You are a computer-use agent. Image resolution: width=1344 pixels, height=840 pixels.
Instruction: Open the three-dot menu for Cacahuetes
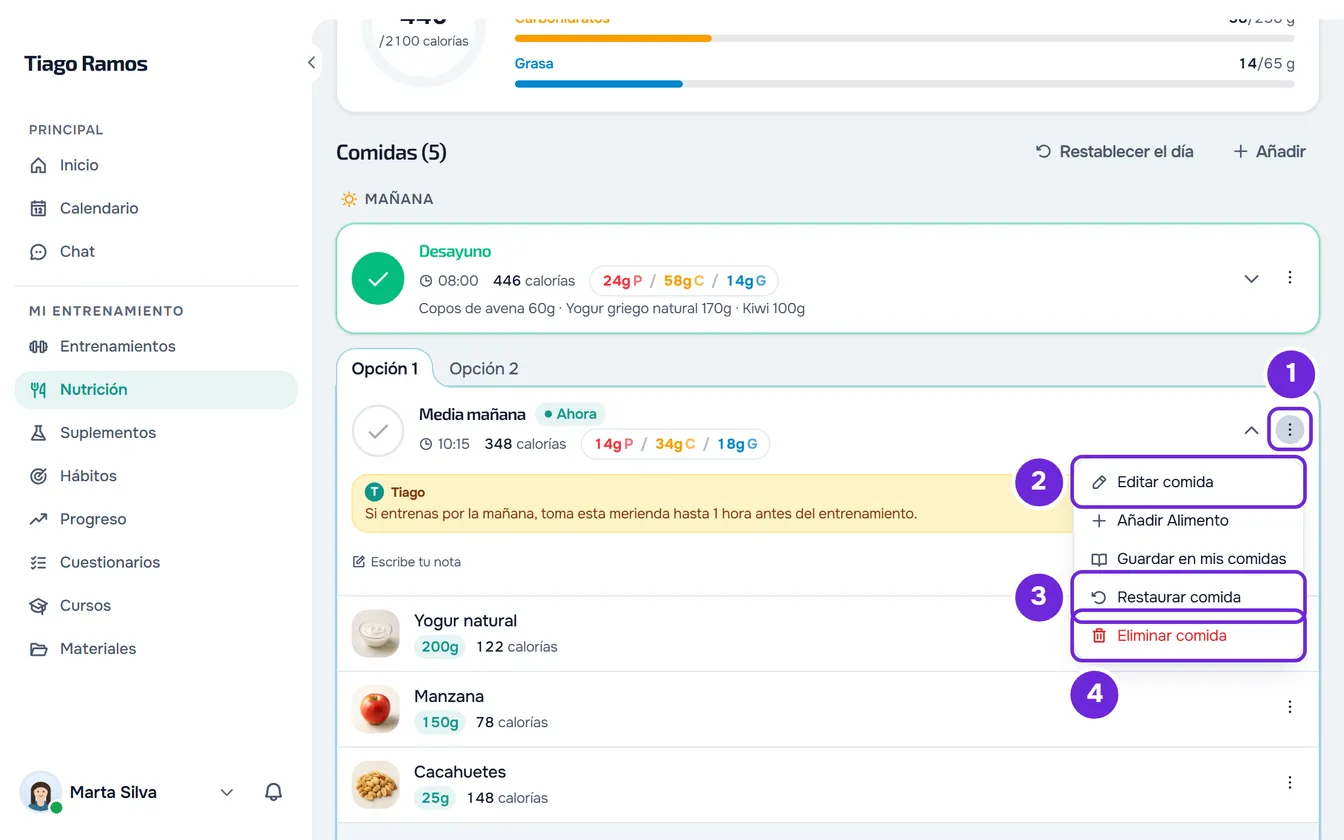coord(1290,782)
